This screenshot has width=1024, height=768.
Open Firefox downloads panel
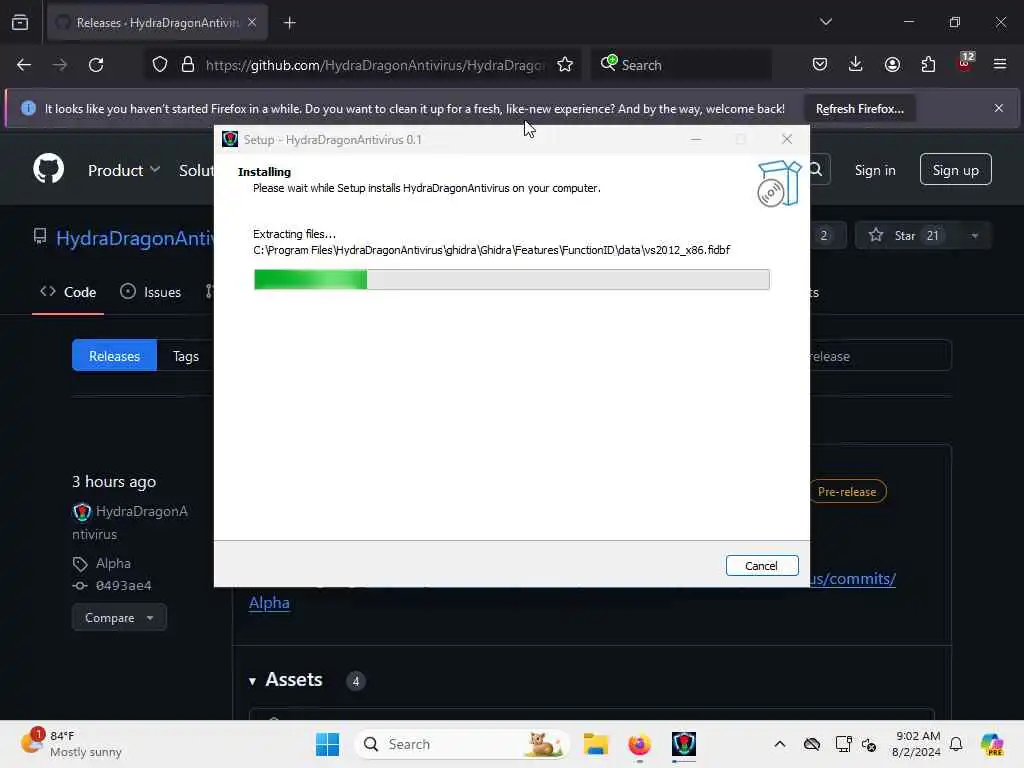coord(856,64)
